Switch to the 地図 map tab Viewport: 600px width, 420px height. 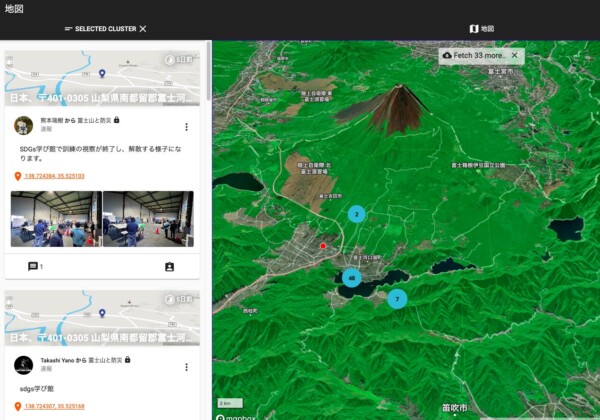tap(482, 29)
